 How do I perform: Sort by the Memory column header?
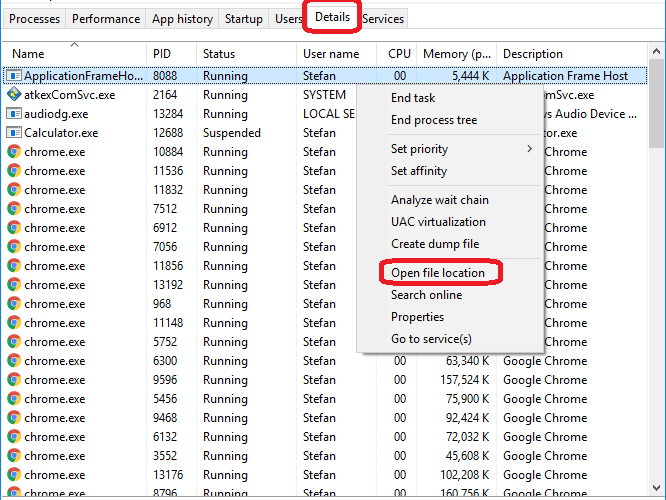[x=457, y=54]
